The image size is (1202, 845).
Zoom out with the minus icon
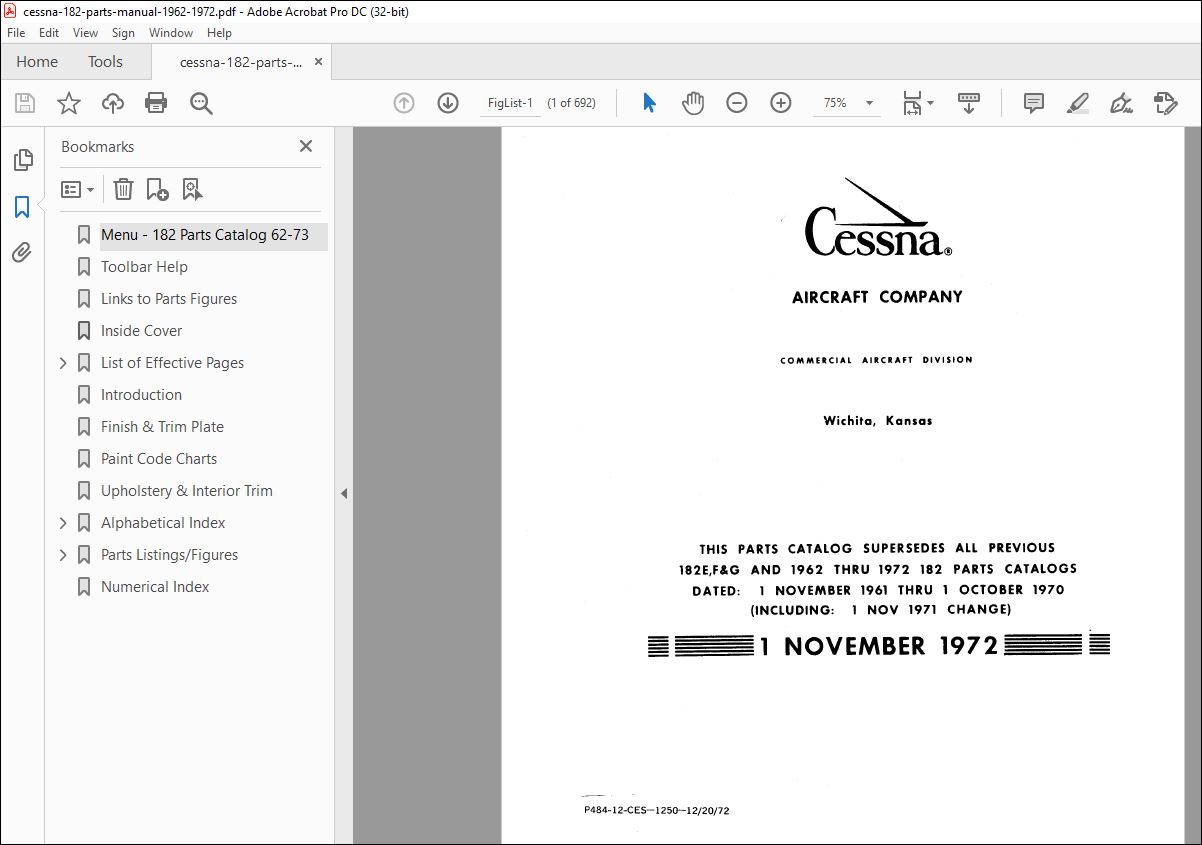pos(737,103)
